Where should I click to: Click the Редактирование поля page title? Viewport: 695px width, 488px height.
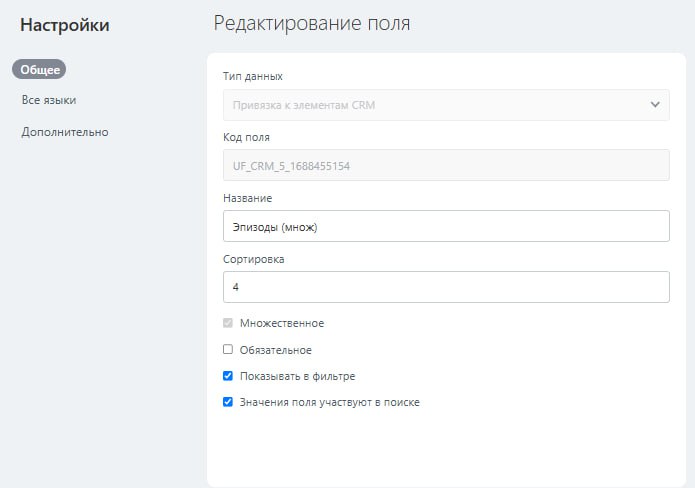click(312, 23)
